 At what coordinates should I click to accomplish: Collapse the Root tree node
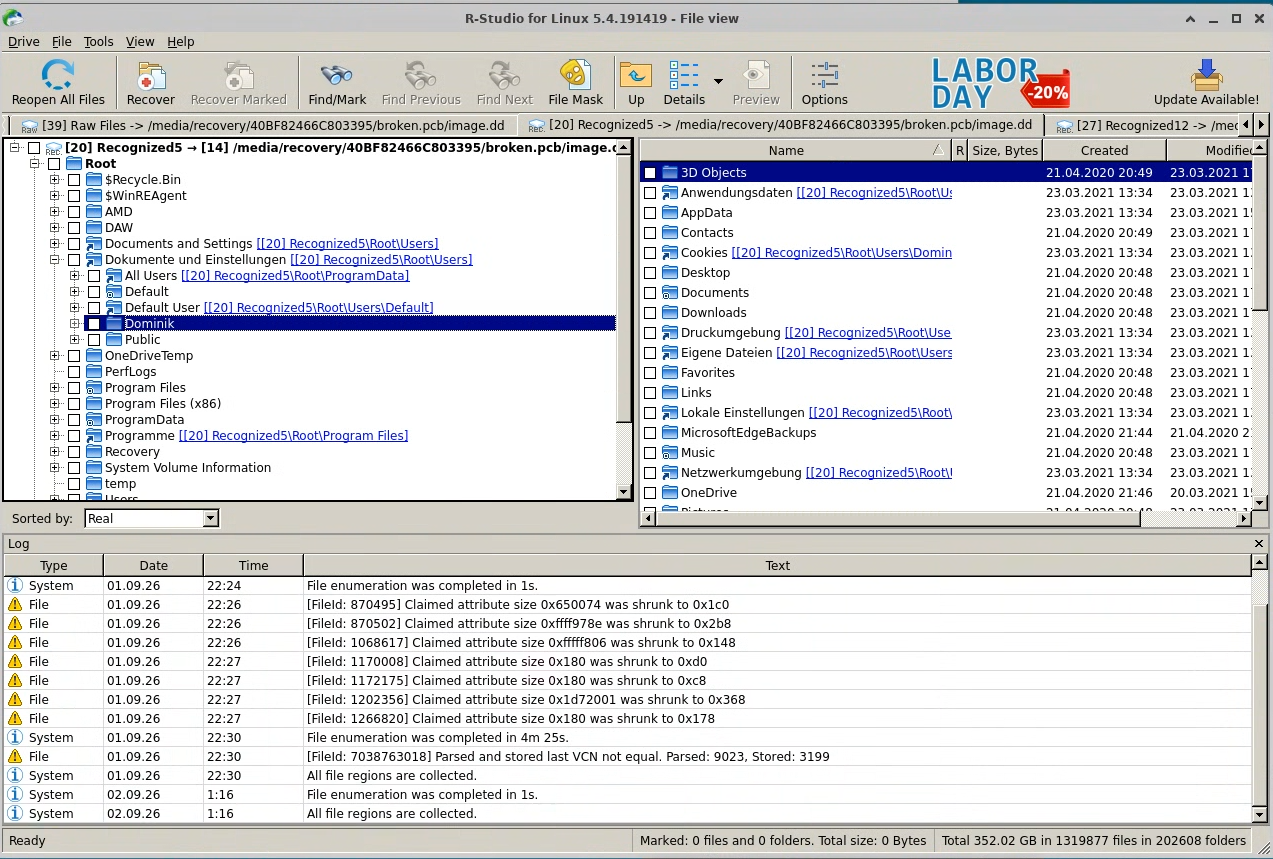pyautogui.click(x=35, y=164)
